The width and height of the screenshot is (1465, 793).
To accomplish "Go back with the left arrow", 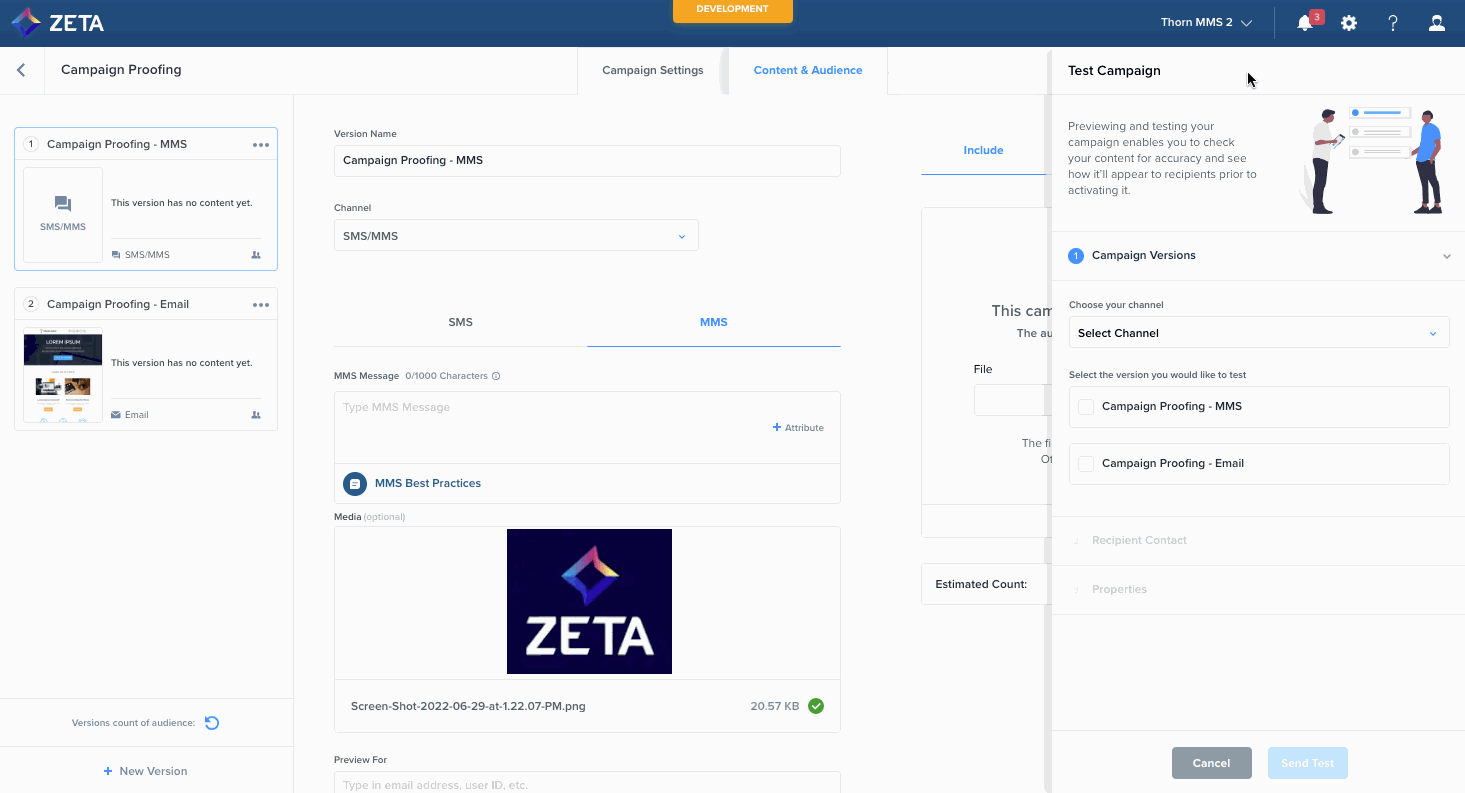I will [x=21, y=70].
